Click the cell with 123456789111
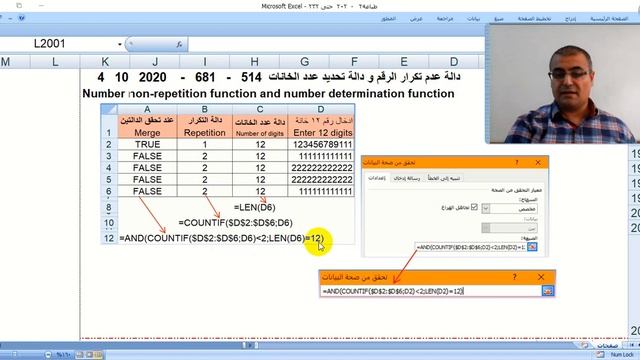This screenshot has height=360, width=640. tap(321, 144)
